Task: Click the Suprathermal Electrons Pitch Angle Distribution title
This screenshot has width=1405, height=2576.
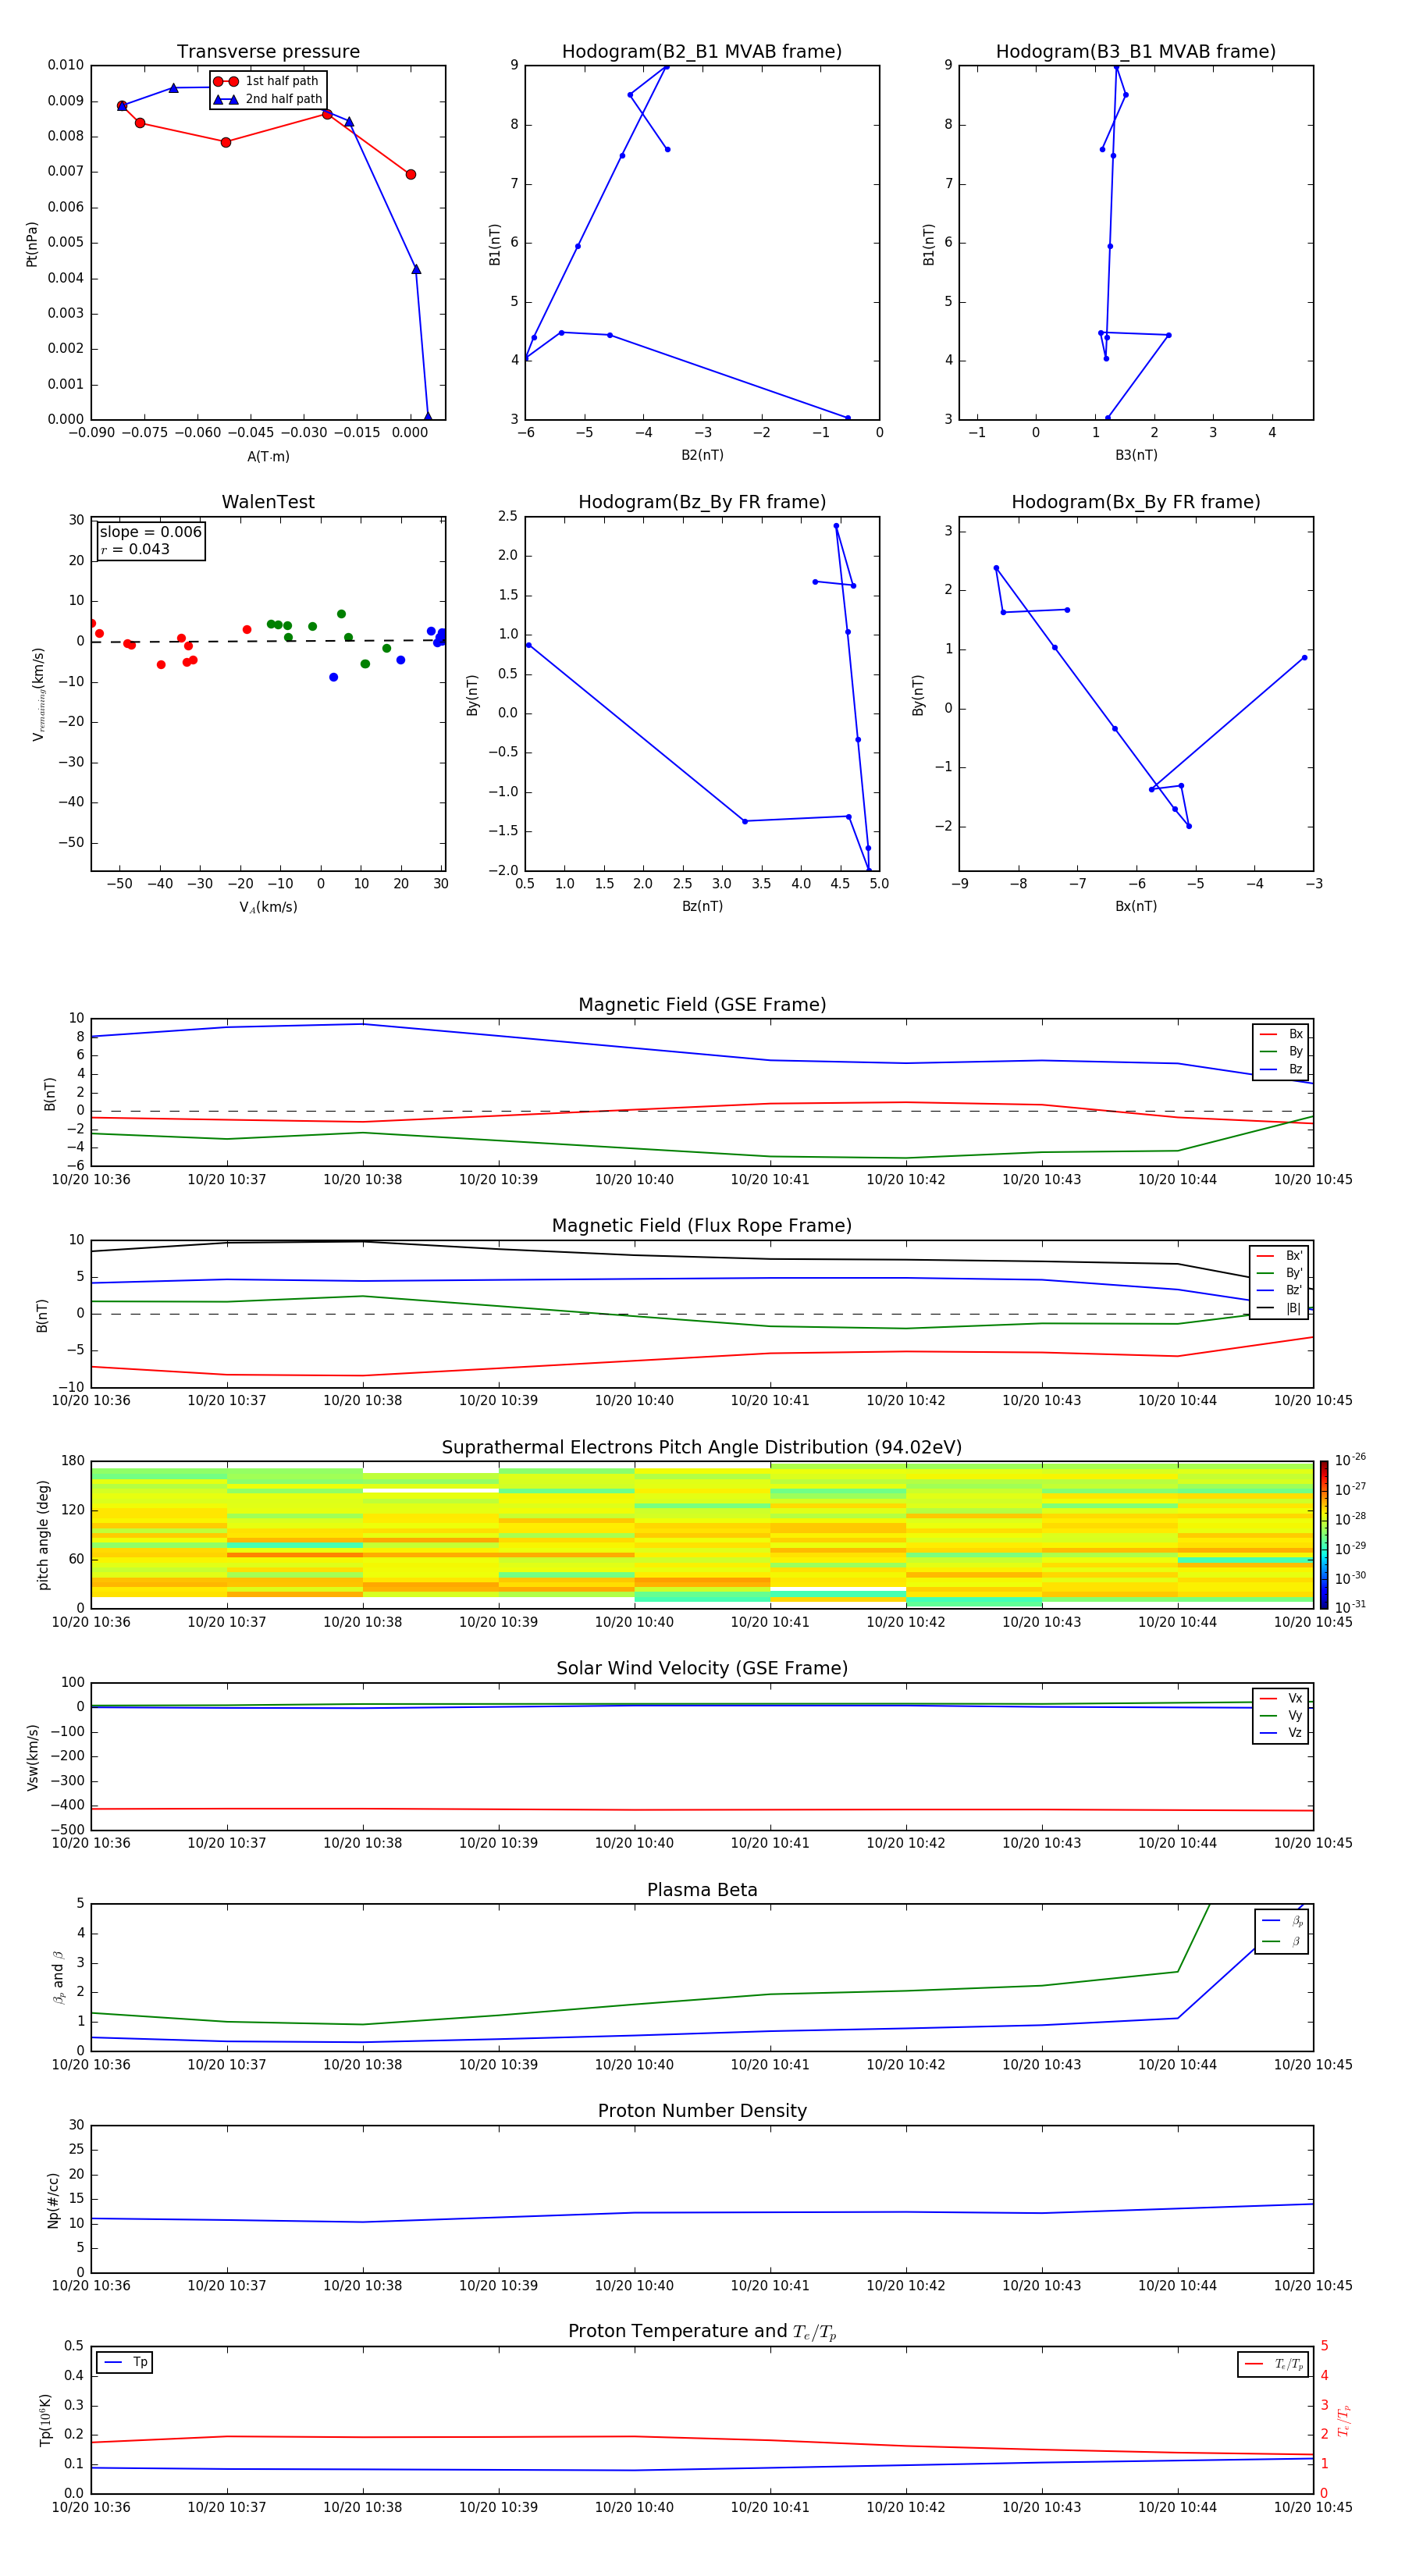Action: [x=702, y=1448]
